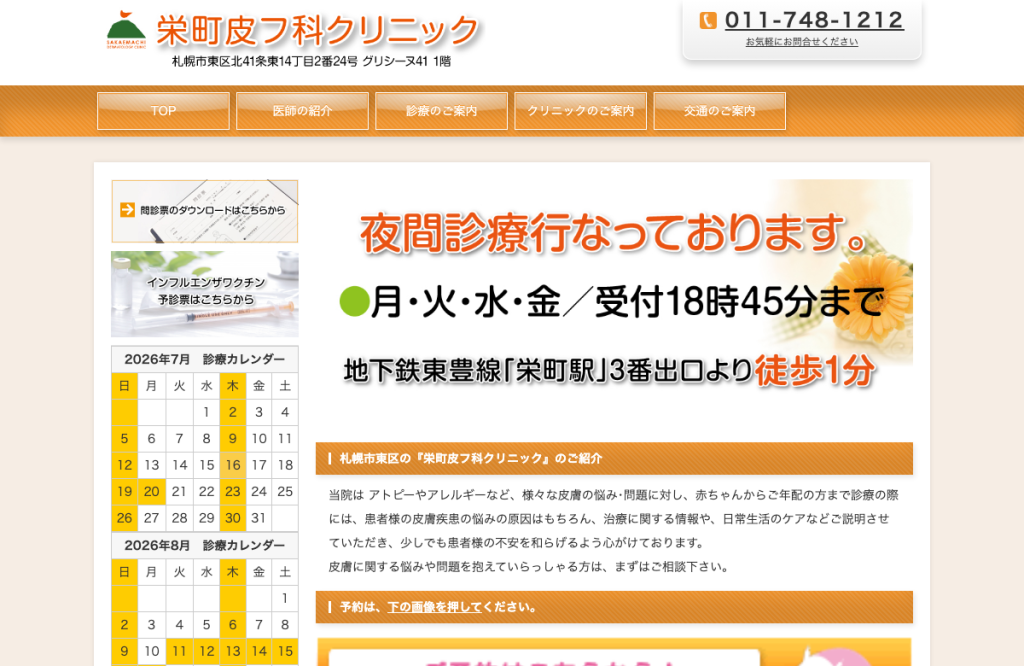This screenshot has height=666, width=1024.
Task: Click the 2026年8月 診療カレンダー heading
Action: point(204,545)
